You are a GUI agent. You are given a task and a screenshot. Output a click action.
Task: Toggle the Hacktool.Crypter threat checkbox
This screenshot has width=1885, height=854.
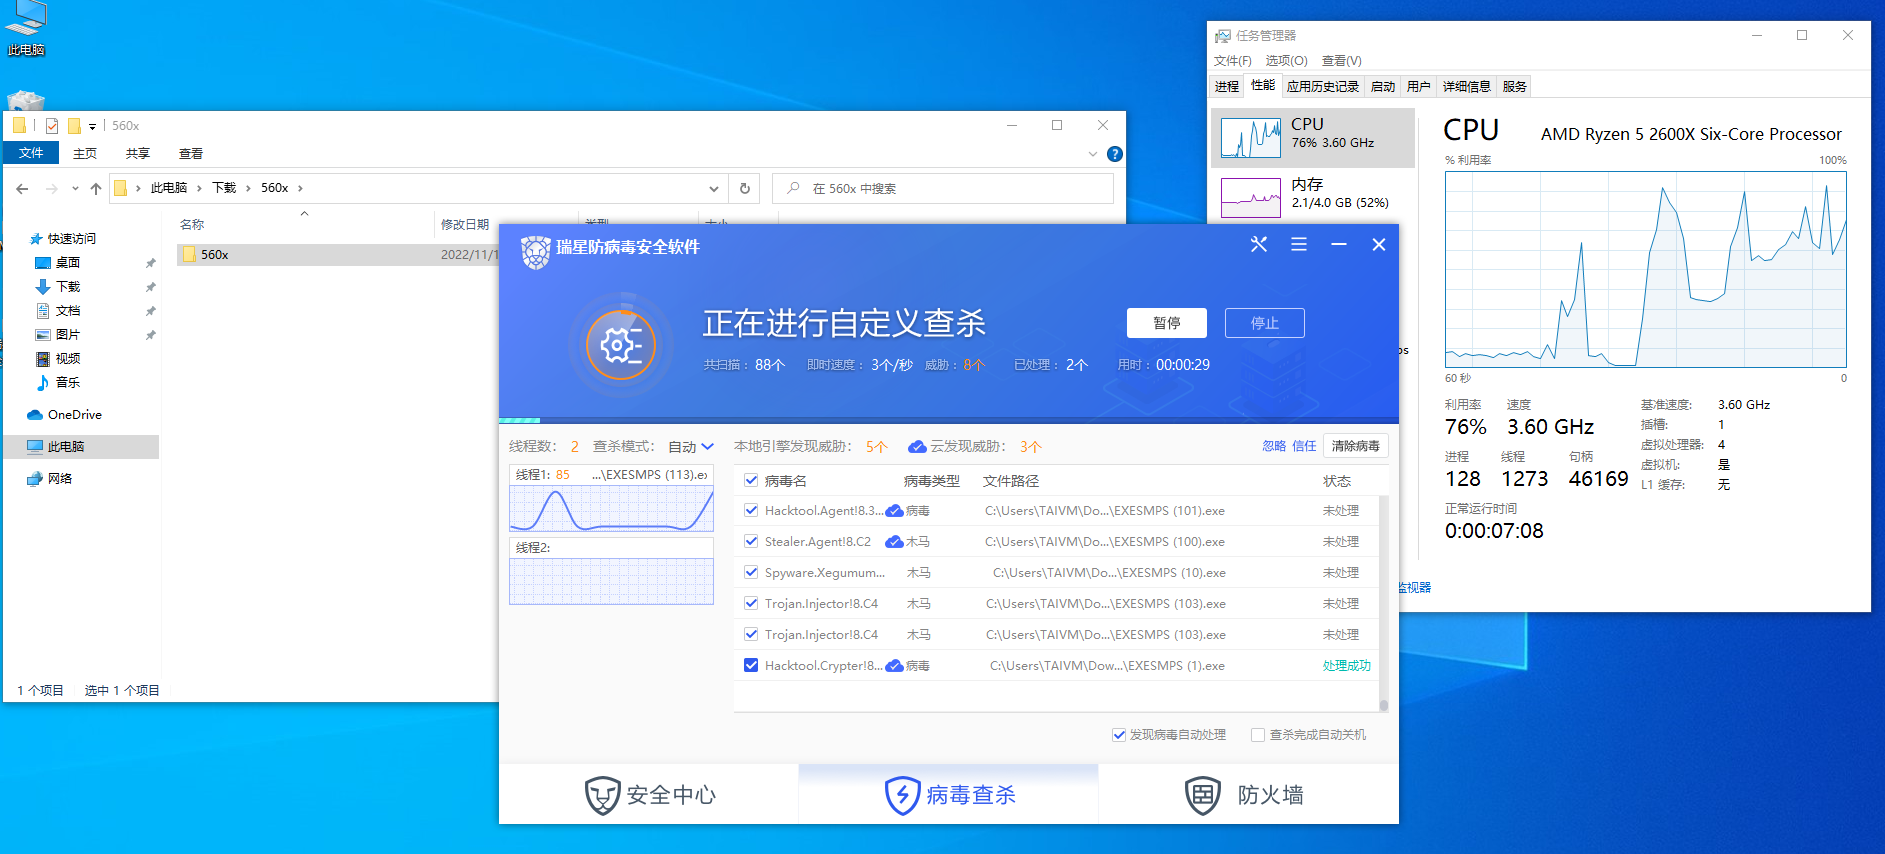[751, 665]
